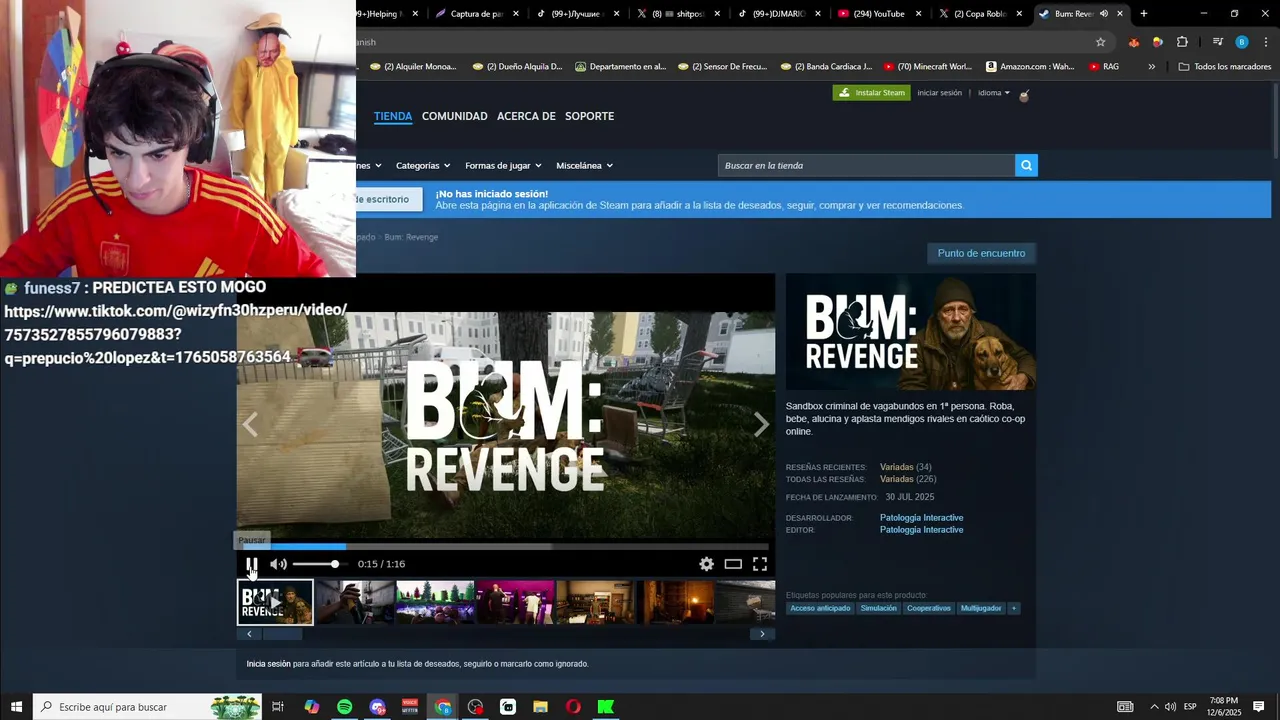1280x720 pixels.
Task: Open Opera browser from the taskbar
Action: point(573,707)
